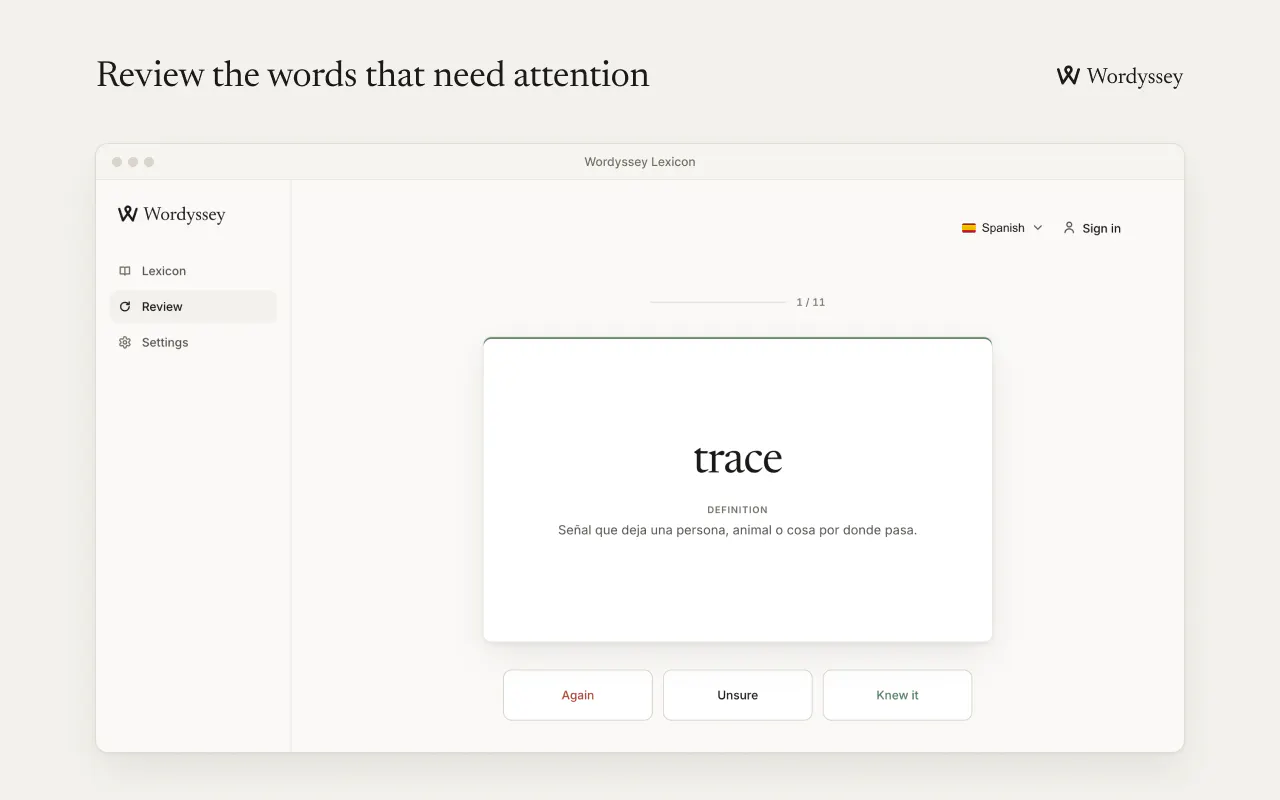Click the "Wordyssey Lexicon" window title
The height and width of the screenshot is (800, 1280).
click(640, 162)
